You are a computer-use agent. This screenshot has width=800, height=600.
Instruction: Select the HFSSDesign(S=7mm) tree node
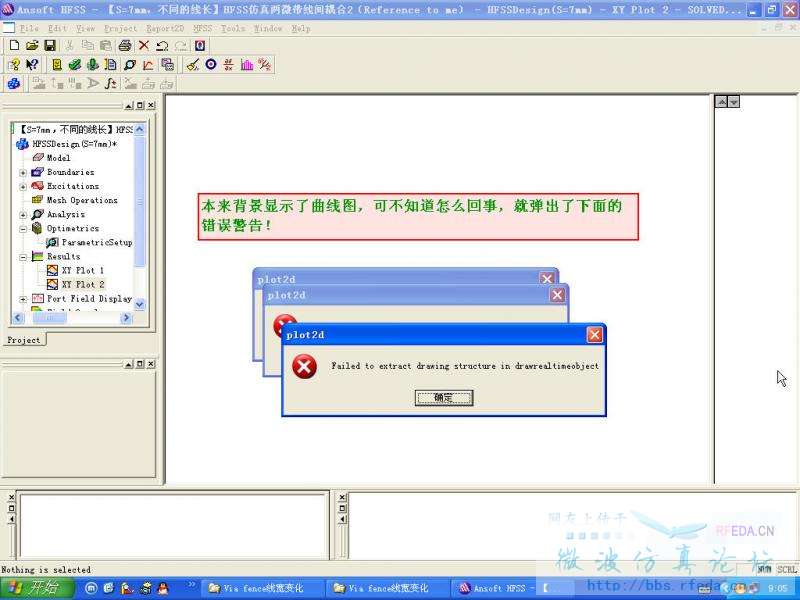[74, 144]
